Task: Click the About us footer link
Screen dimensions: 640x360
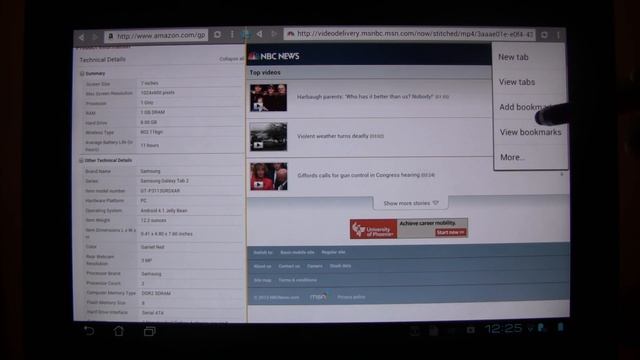Action: 262,266
